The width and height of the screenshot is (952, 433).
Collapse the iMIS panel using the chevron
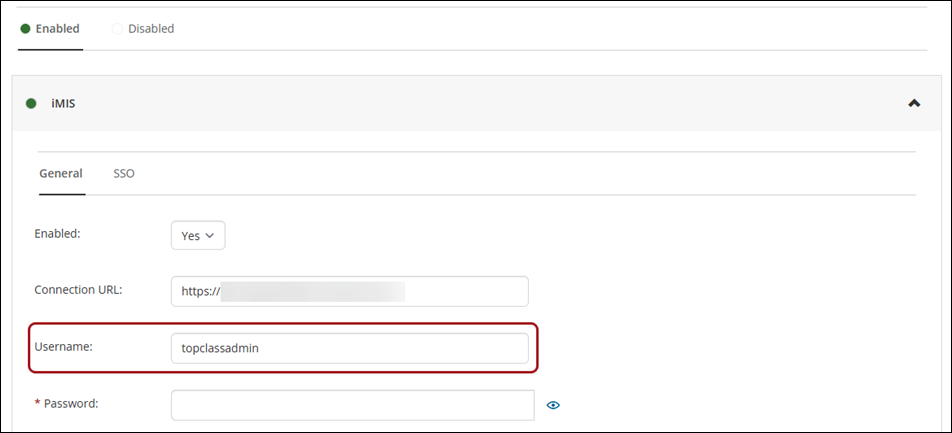(x=914, y=102)
